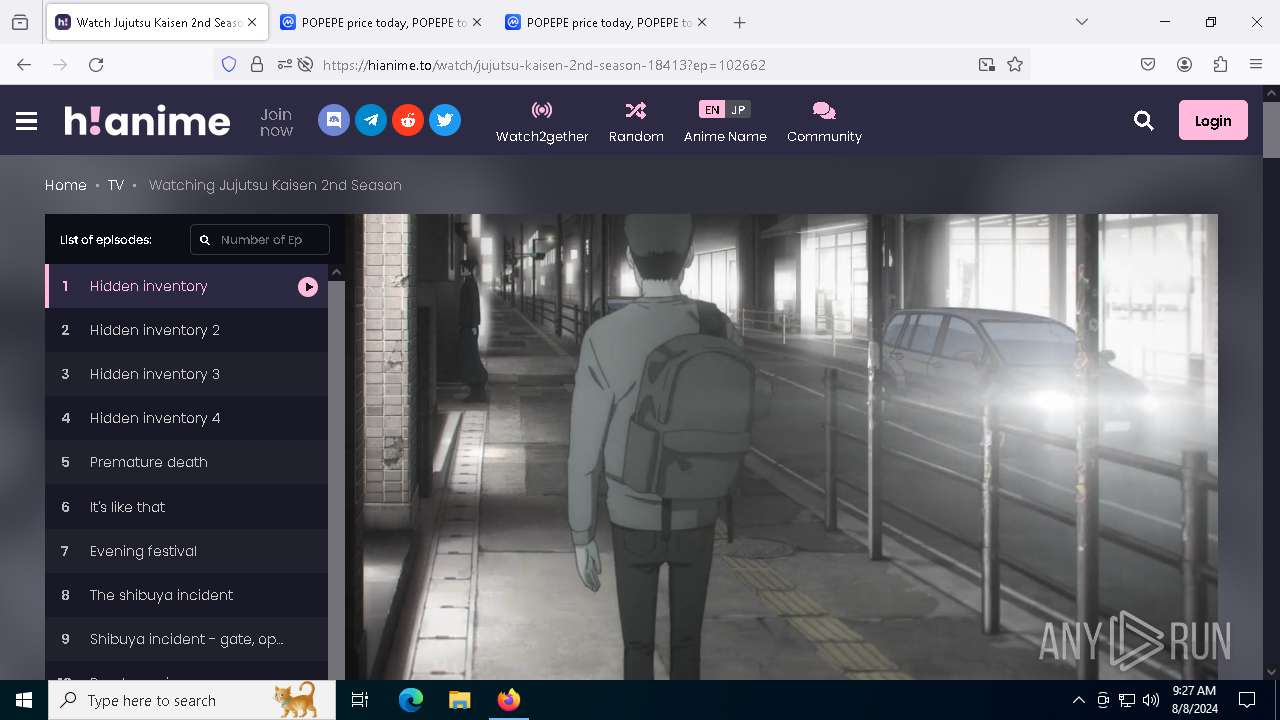Toggle picture-in-picture icon in address bar

click(987, 64)
